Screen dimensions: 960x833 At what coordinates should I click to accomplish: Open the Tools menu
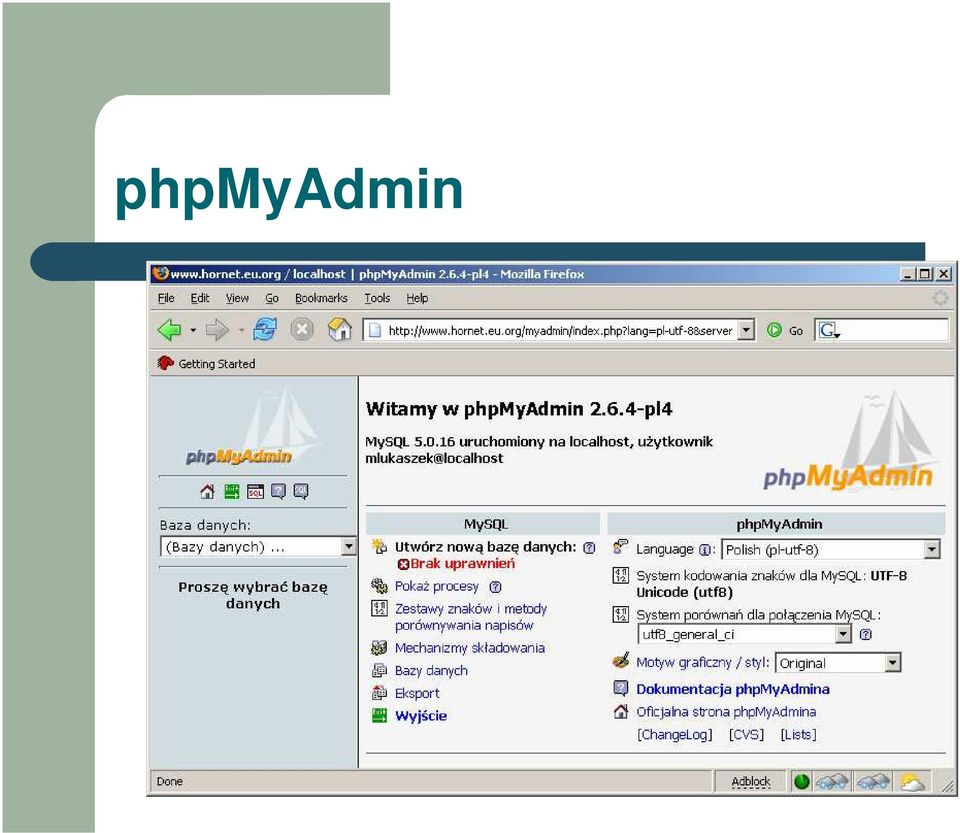tap(377, 298)
